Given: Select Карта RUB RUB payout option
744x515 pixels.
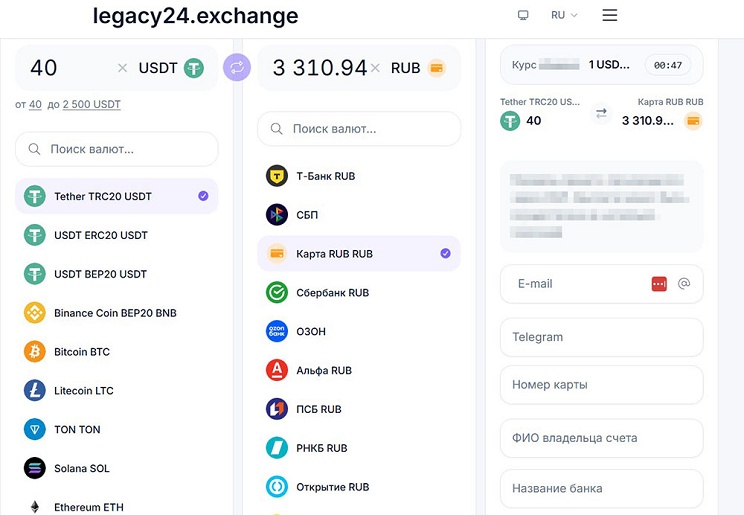Looking at the screenshot, I should 359,253.
